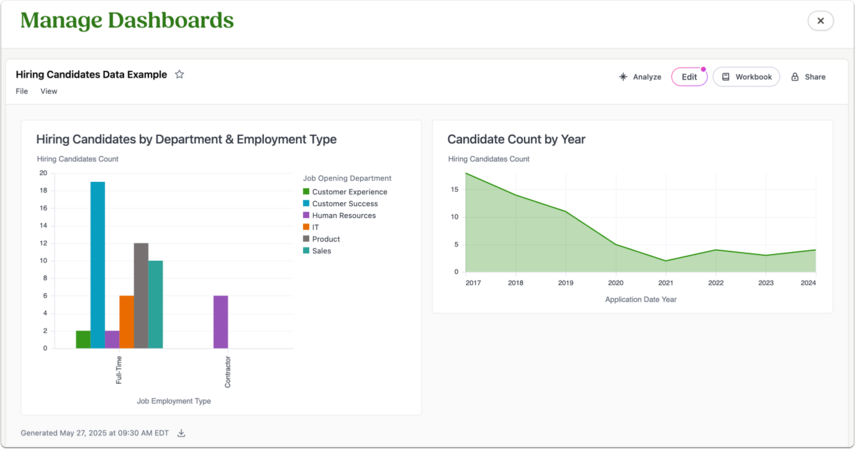The height and width of the screenshot is (449, 855).
Task: Toggle the Sales legend entry
Action: tap(317, 251)
